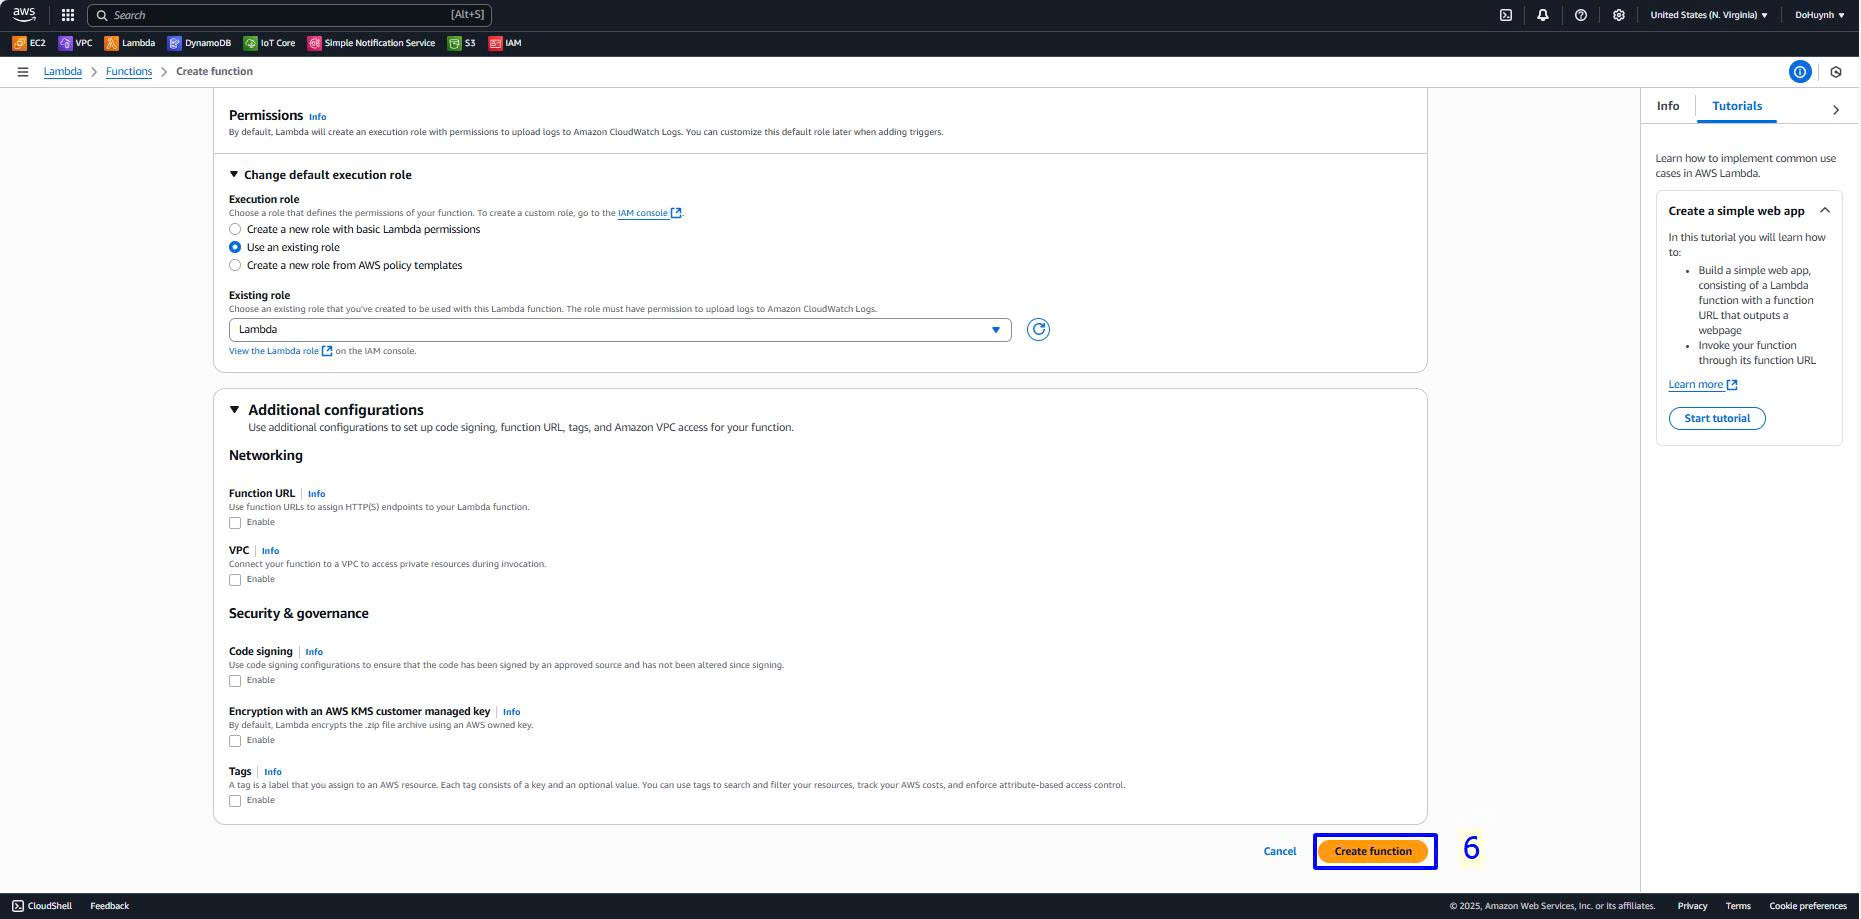Toggle the side navigation hamburger menu
The width and height of the screenshot is (1861, 919).
(22, 72)
